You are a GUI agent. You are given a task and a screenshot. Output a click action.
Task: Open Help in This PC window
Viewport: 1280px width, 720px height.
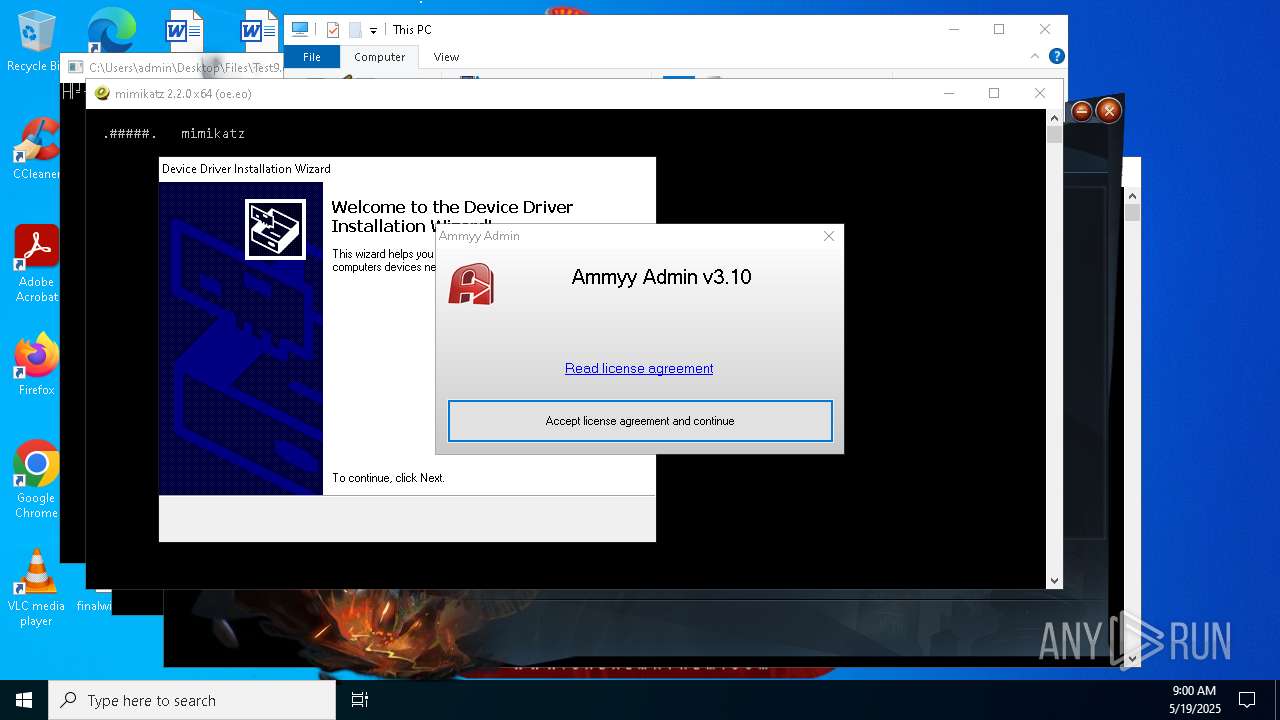tap(1056, 56)
